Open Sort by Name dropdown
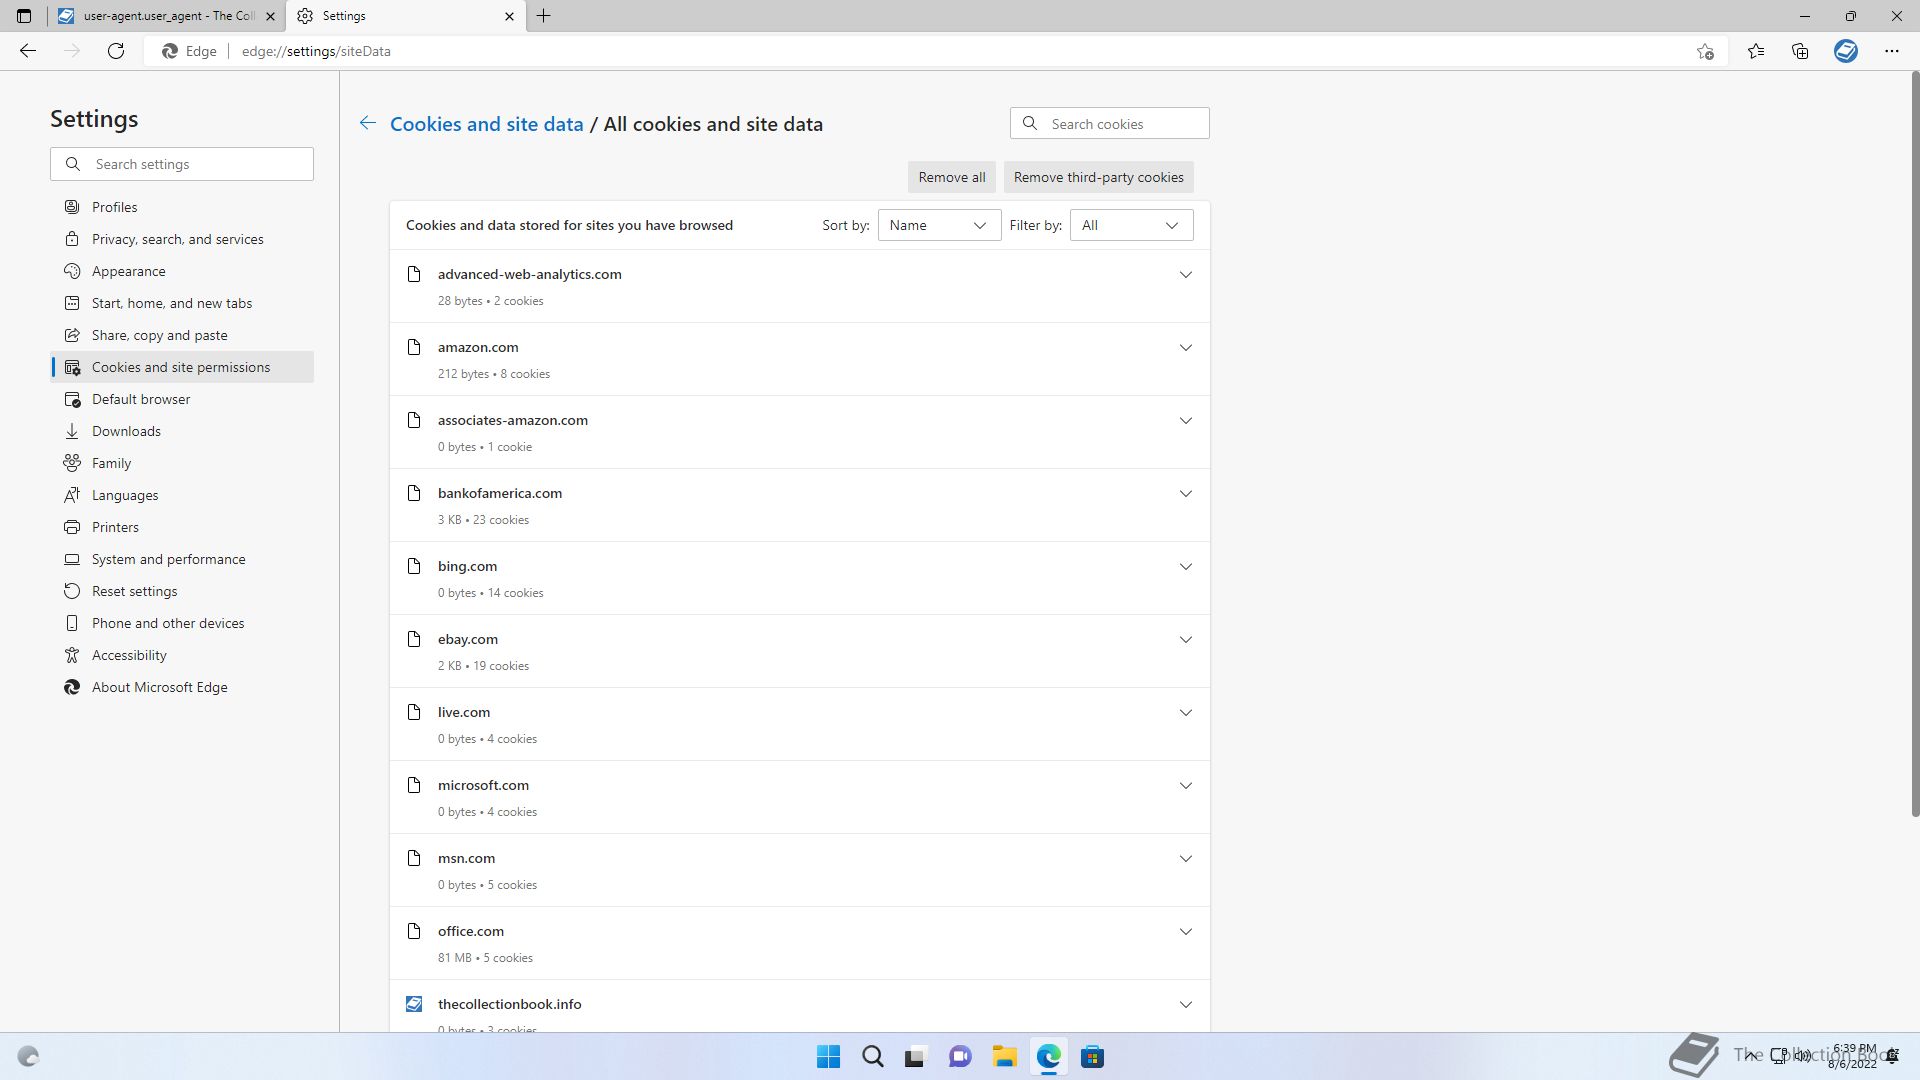This screenshot has height=1080, width=1920. [939, 225]
